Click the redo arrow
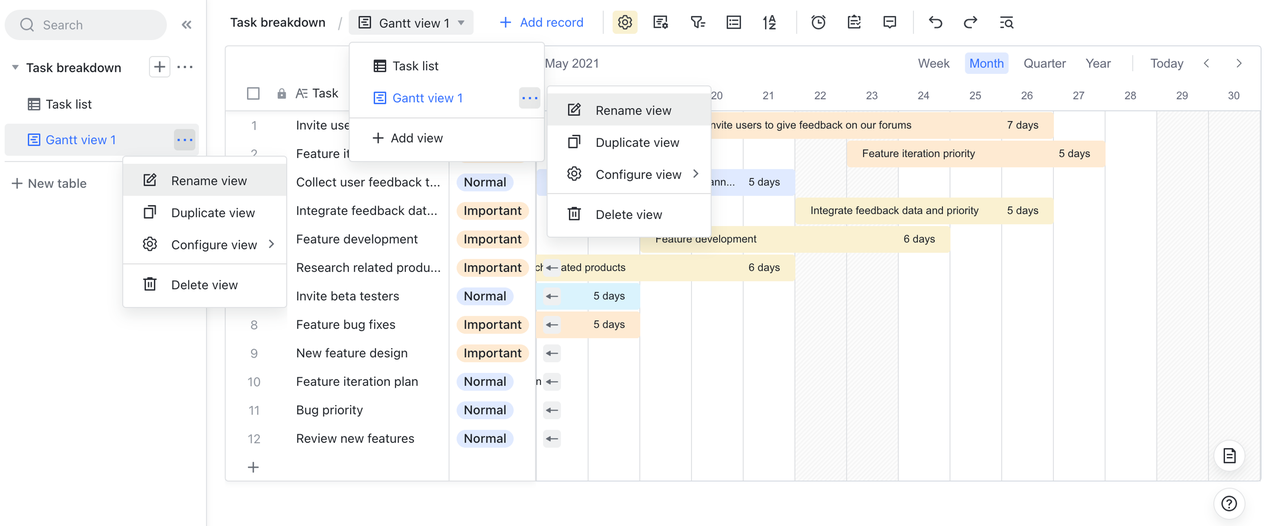The image size is (1280, 526). coord(970,22)
